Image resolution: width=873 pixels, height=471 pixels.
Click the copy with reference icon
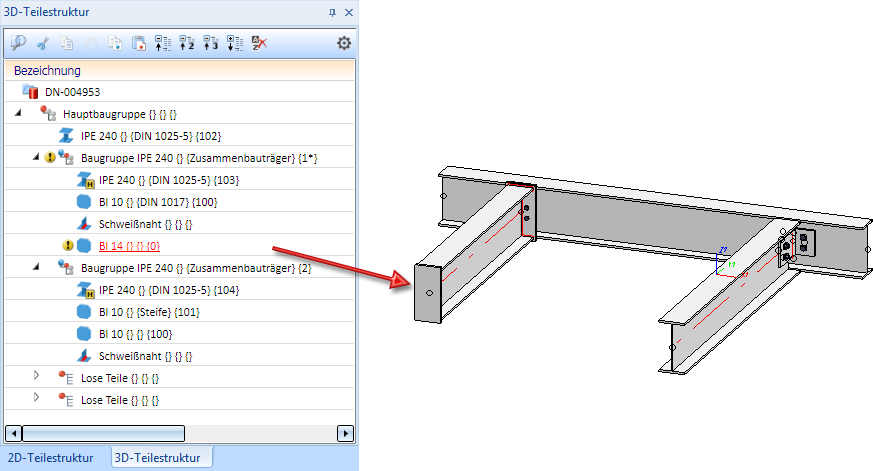pos(115,43)
